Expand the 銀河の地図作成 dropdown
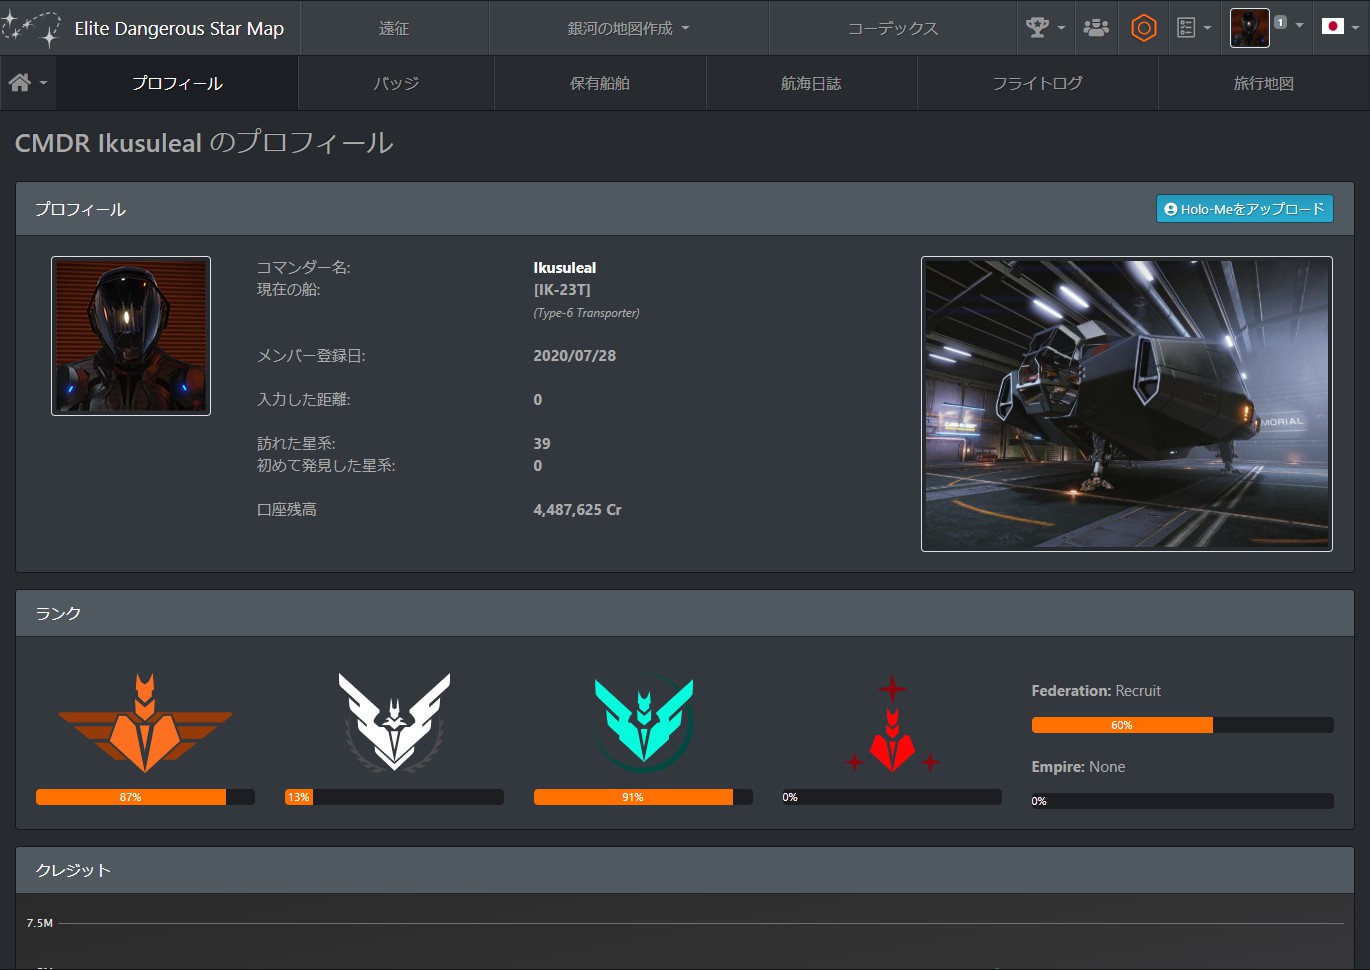The image size is (1370, 970). pos(629,28)
